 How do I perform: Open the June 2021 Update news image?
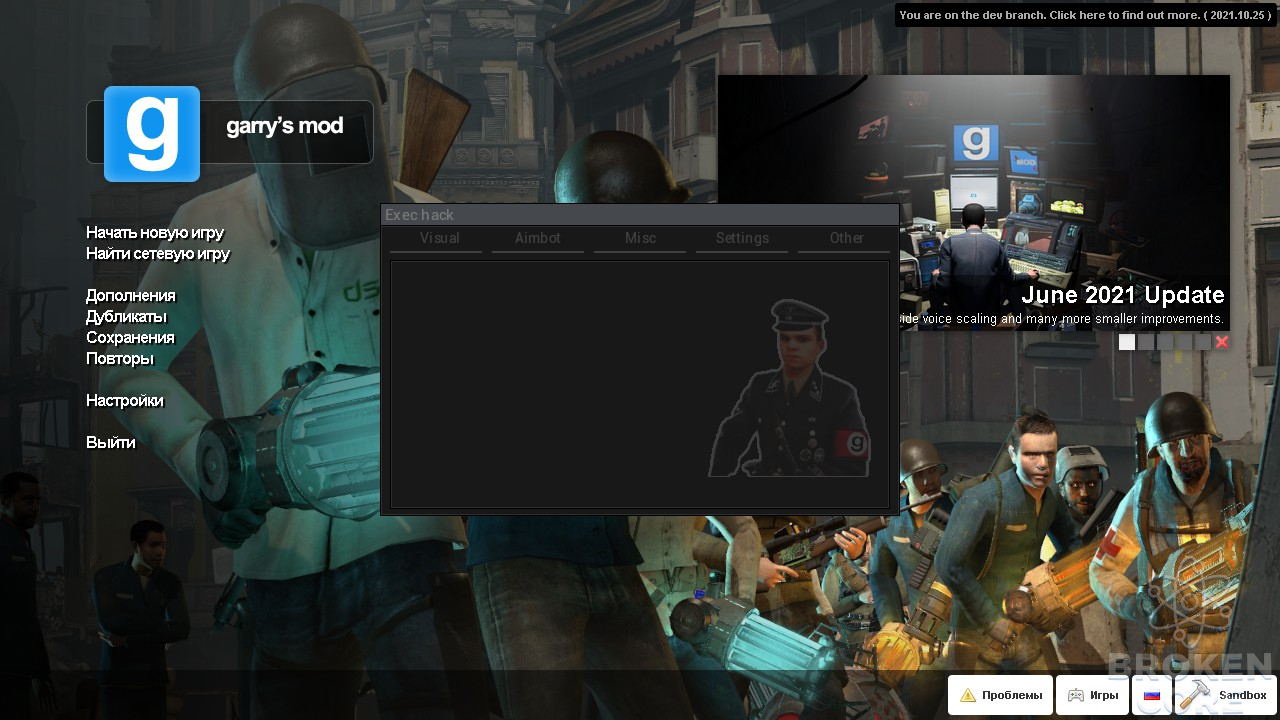[974, 202]
